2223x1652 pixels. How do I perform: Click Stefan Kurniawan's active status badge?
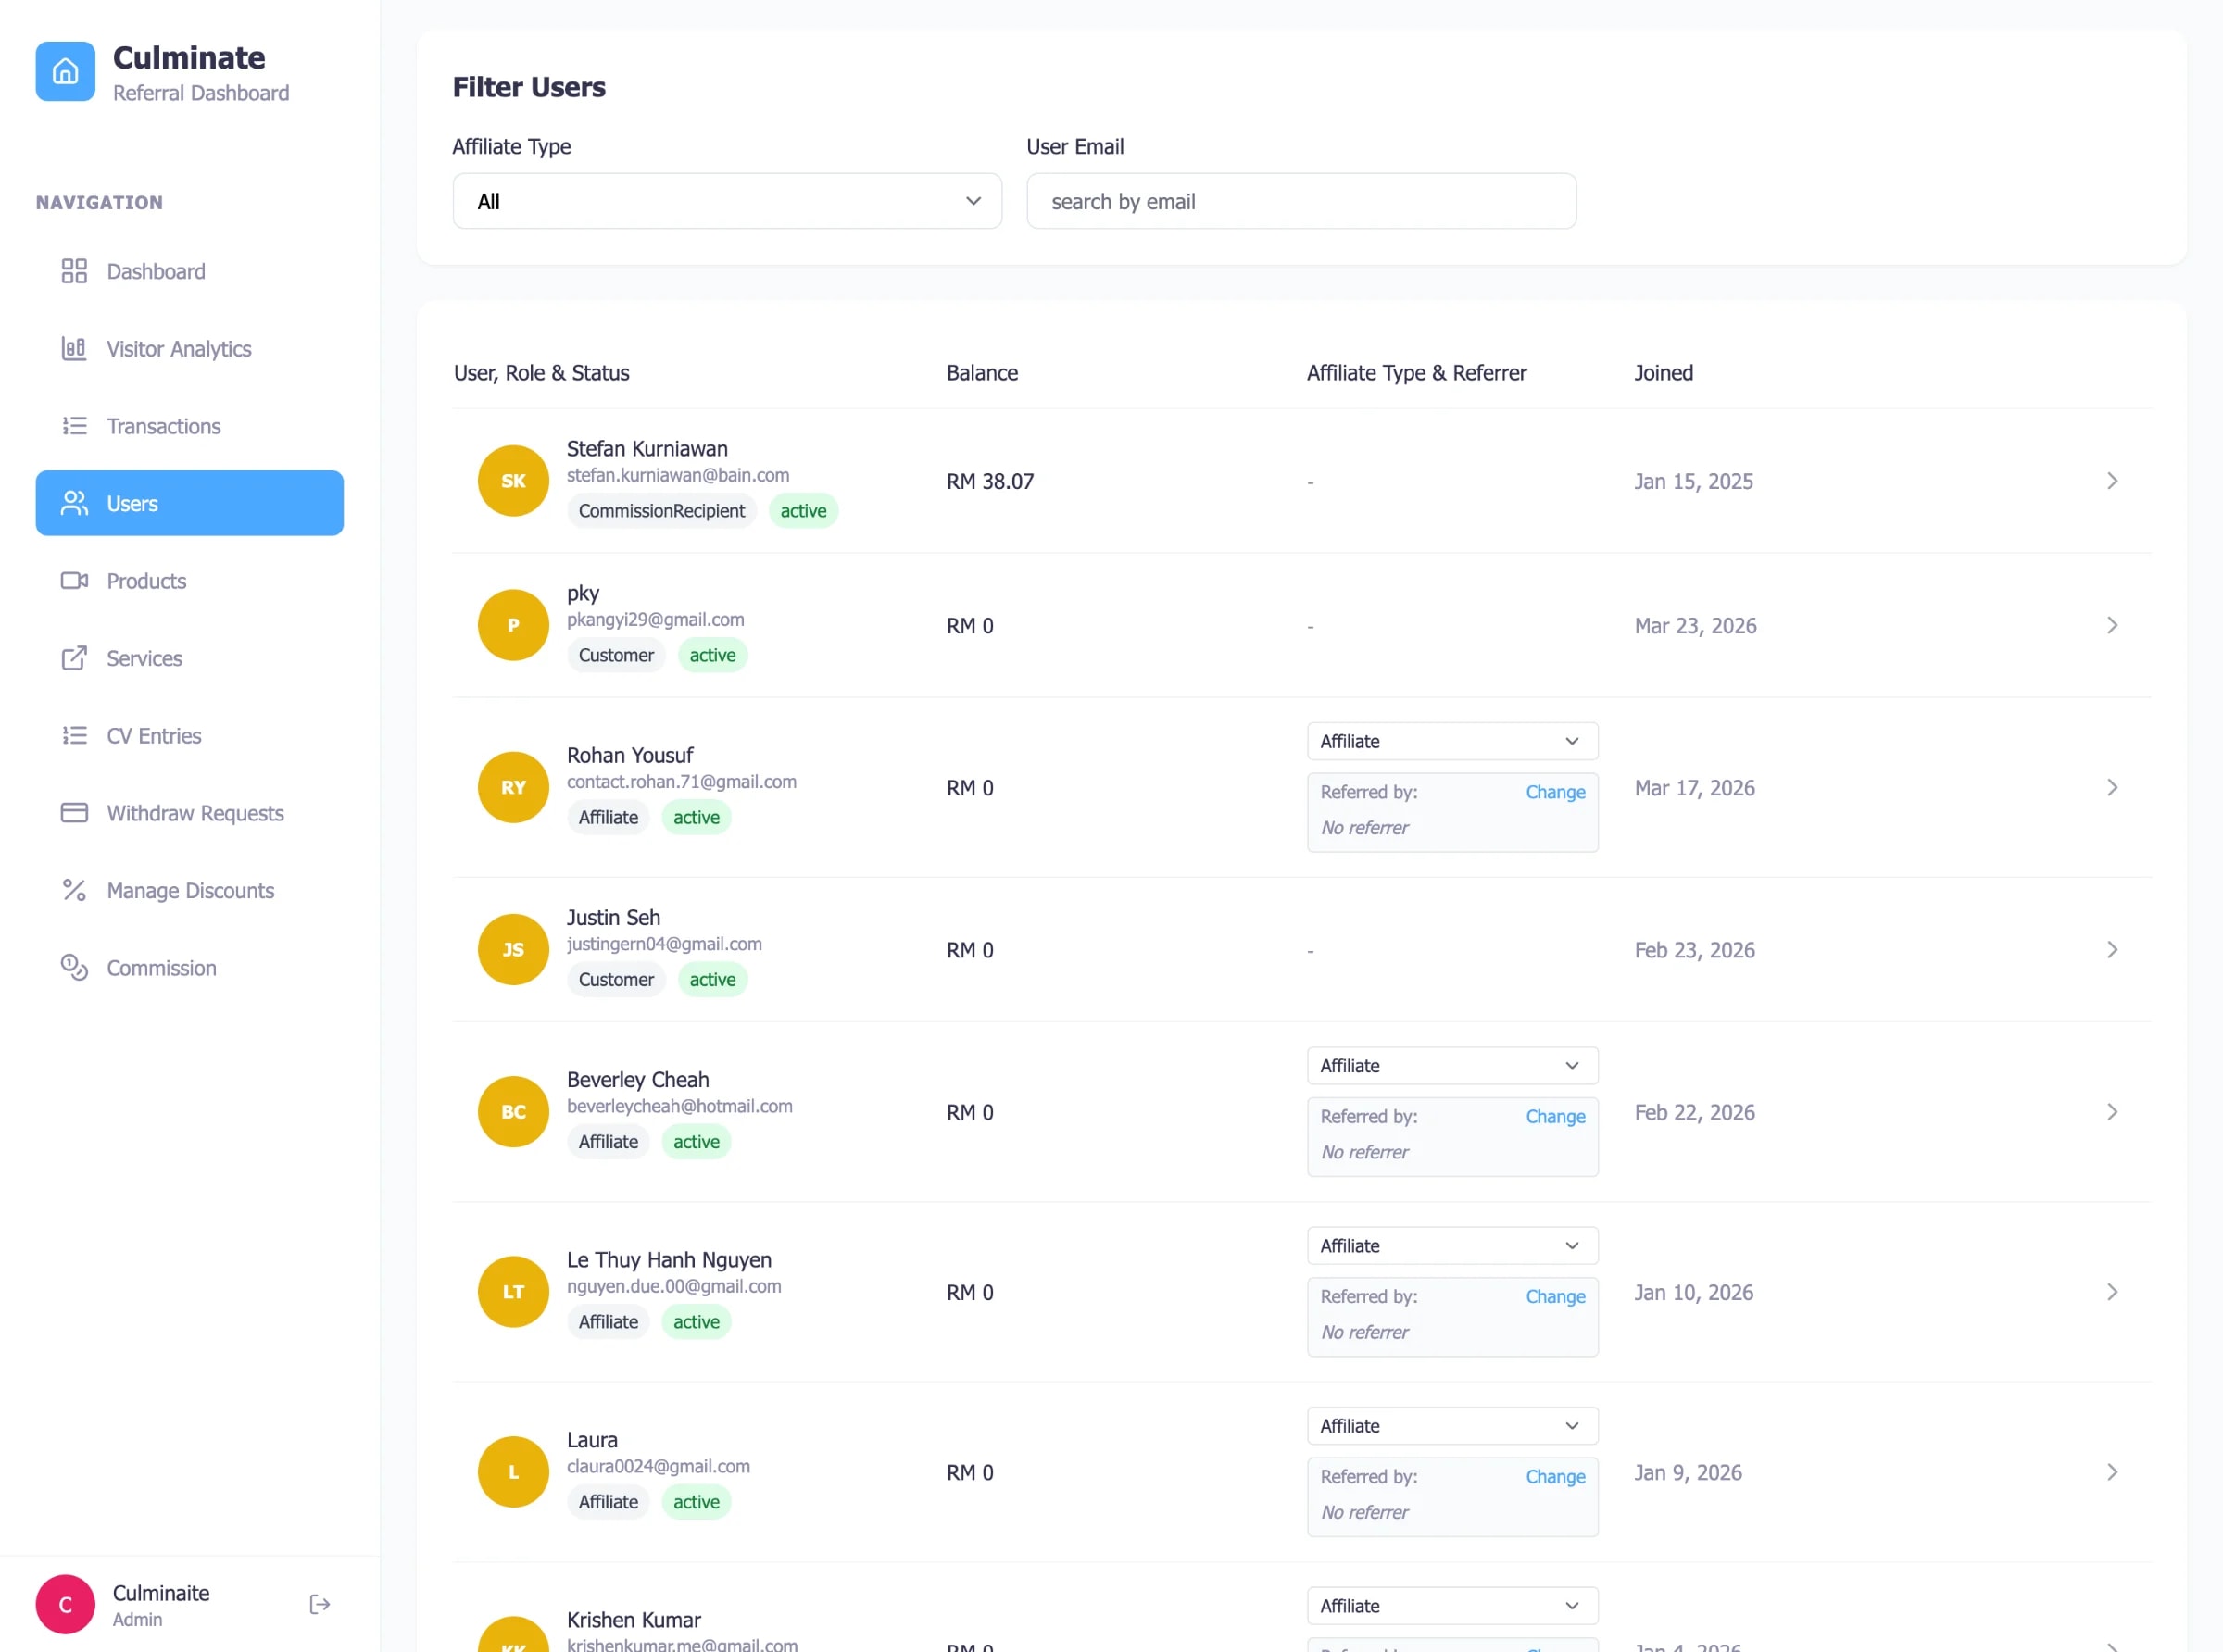coord(803,511)
